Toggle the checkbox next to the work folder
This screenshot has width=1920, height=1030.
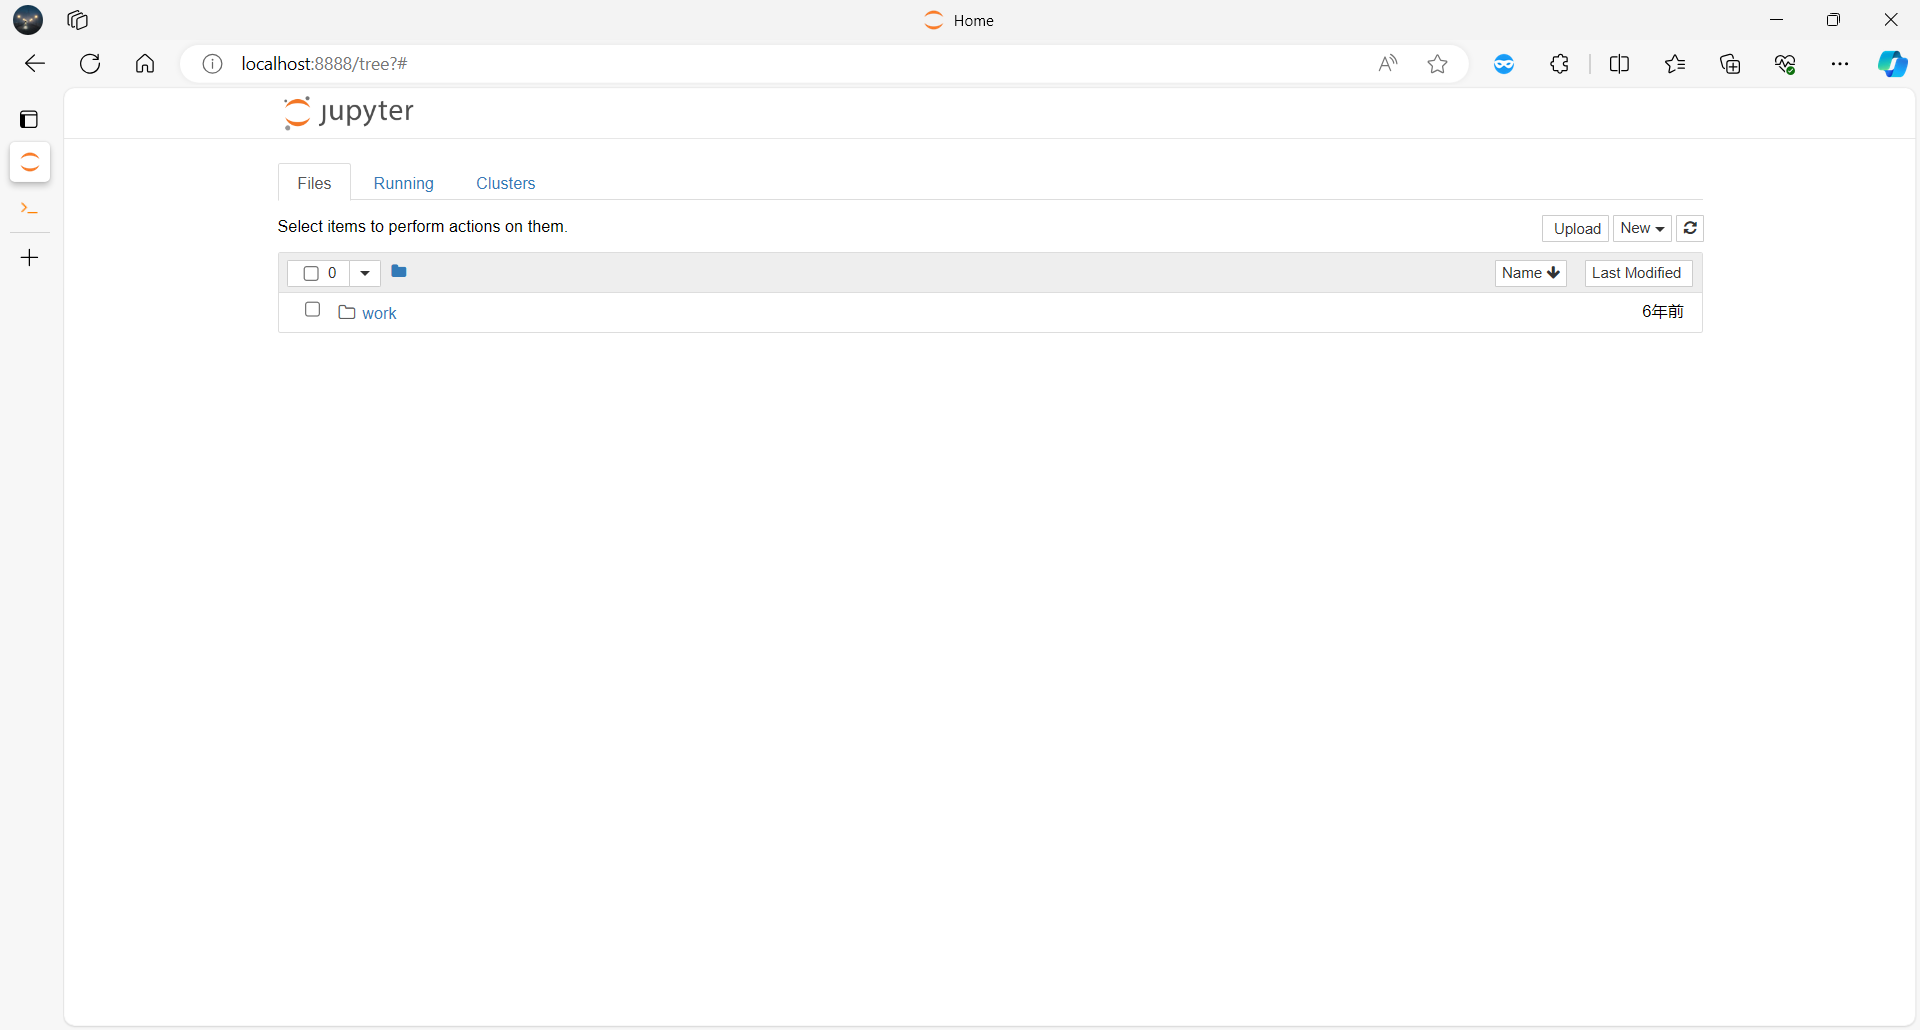coord(311,310)
